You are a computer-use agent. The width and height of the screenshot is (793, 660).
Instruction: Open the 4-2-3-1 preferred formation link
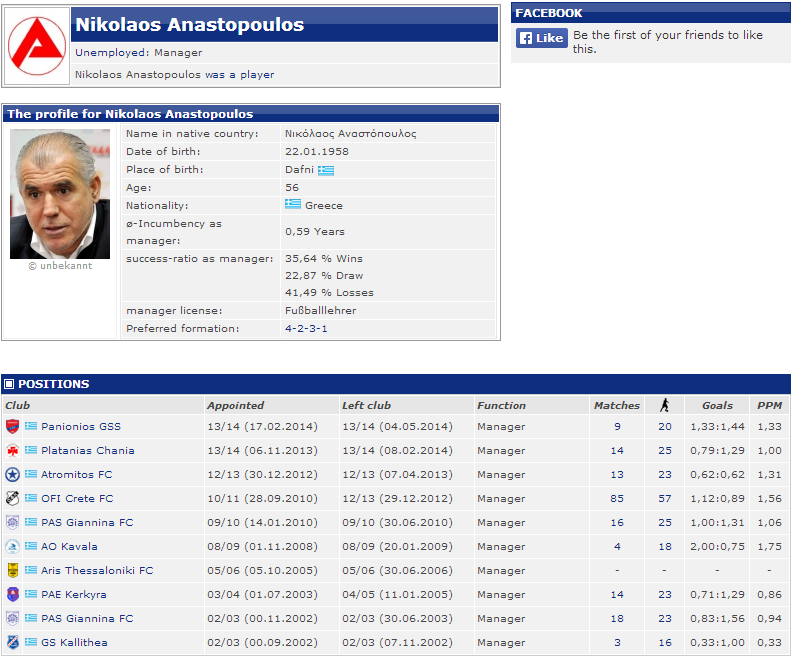click(x=306, y=328)
